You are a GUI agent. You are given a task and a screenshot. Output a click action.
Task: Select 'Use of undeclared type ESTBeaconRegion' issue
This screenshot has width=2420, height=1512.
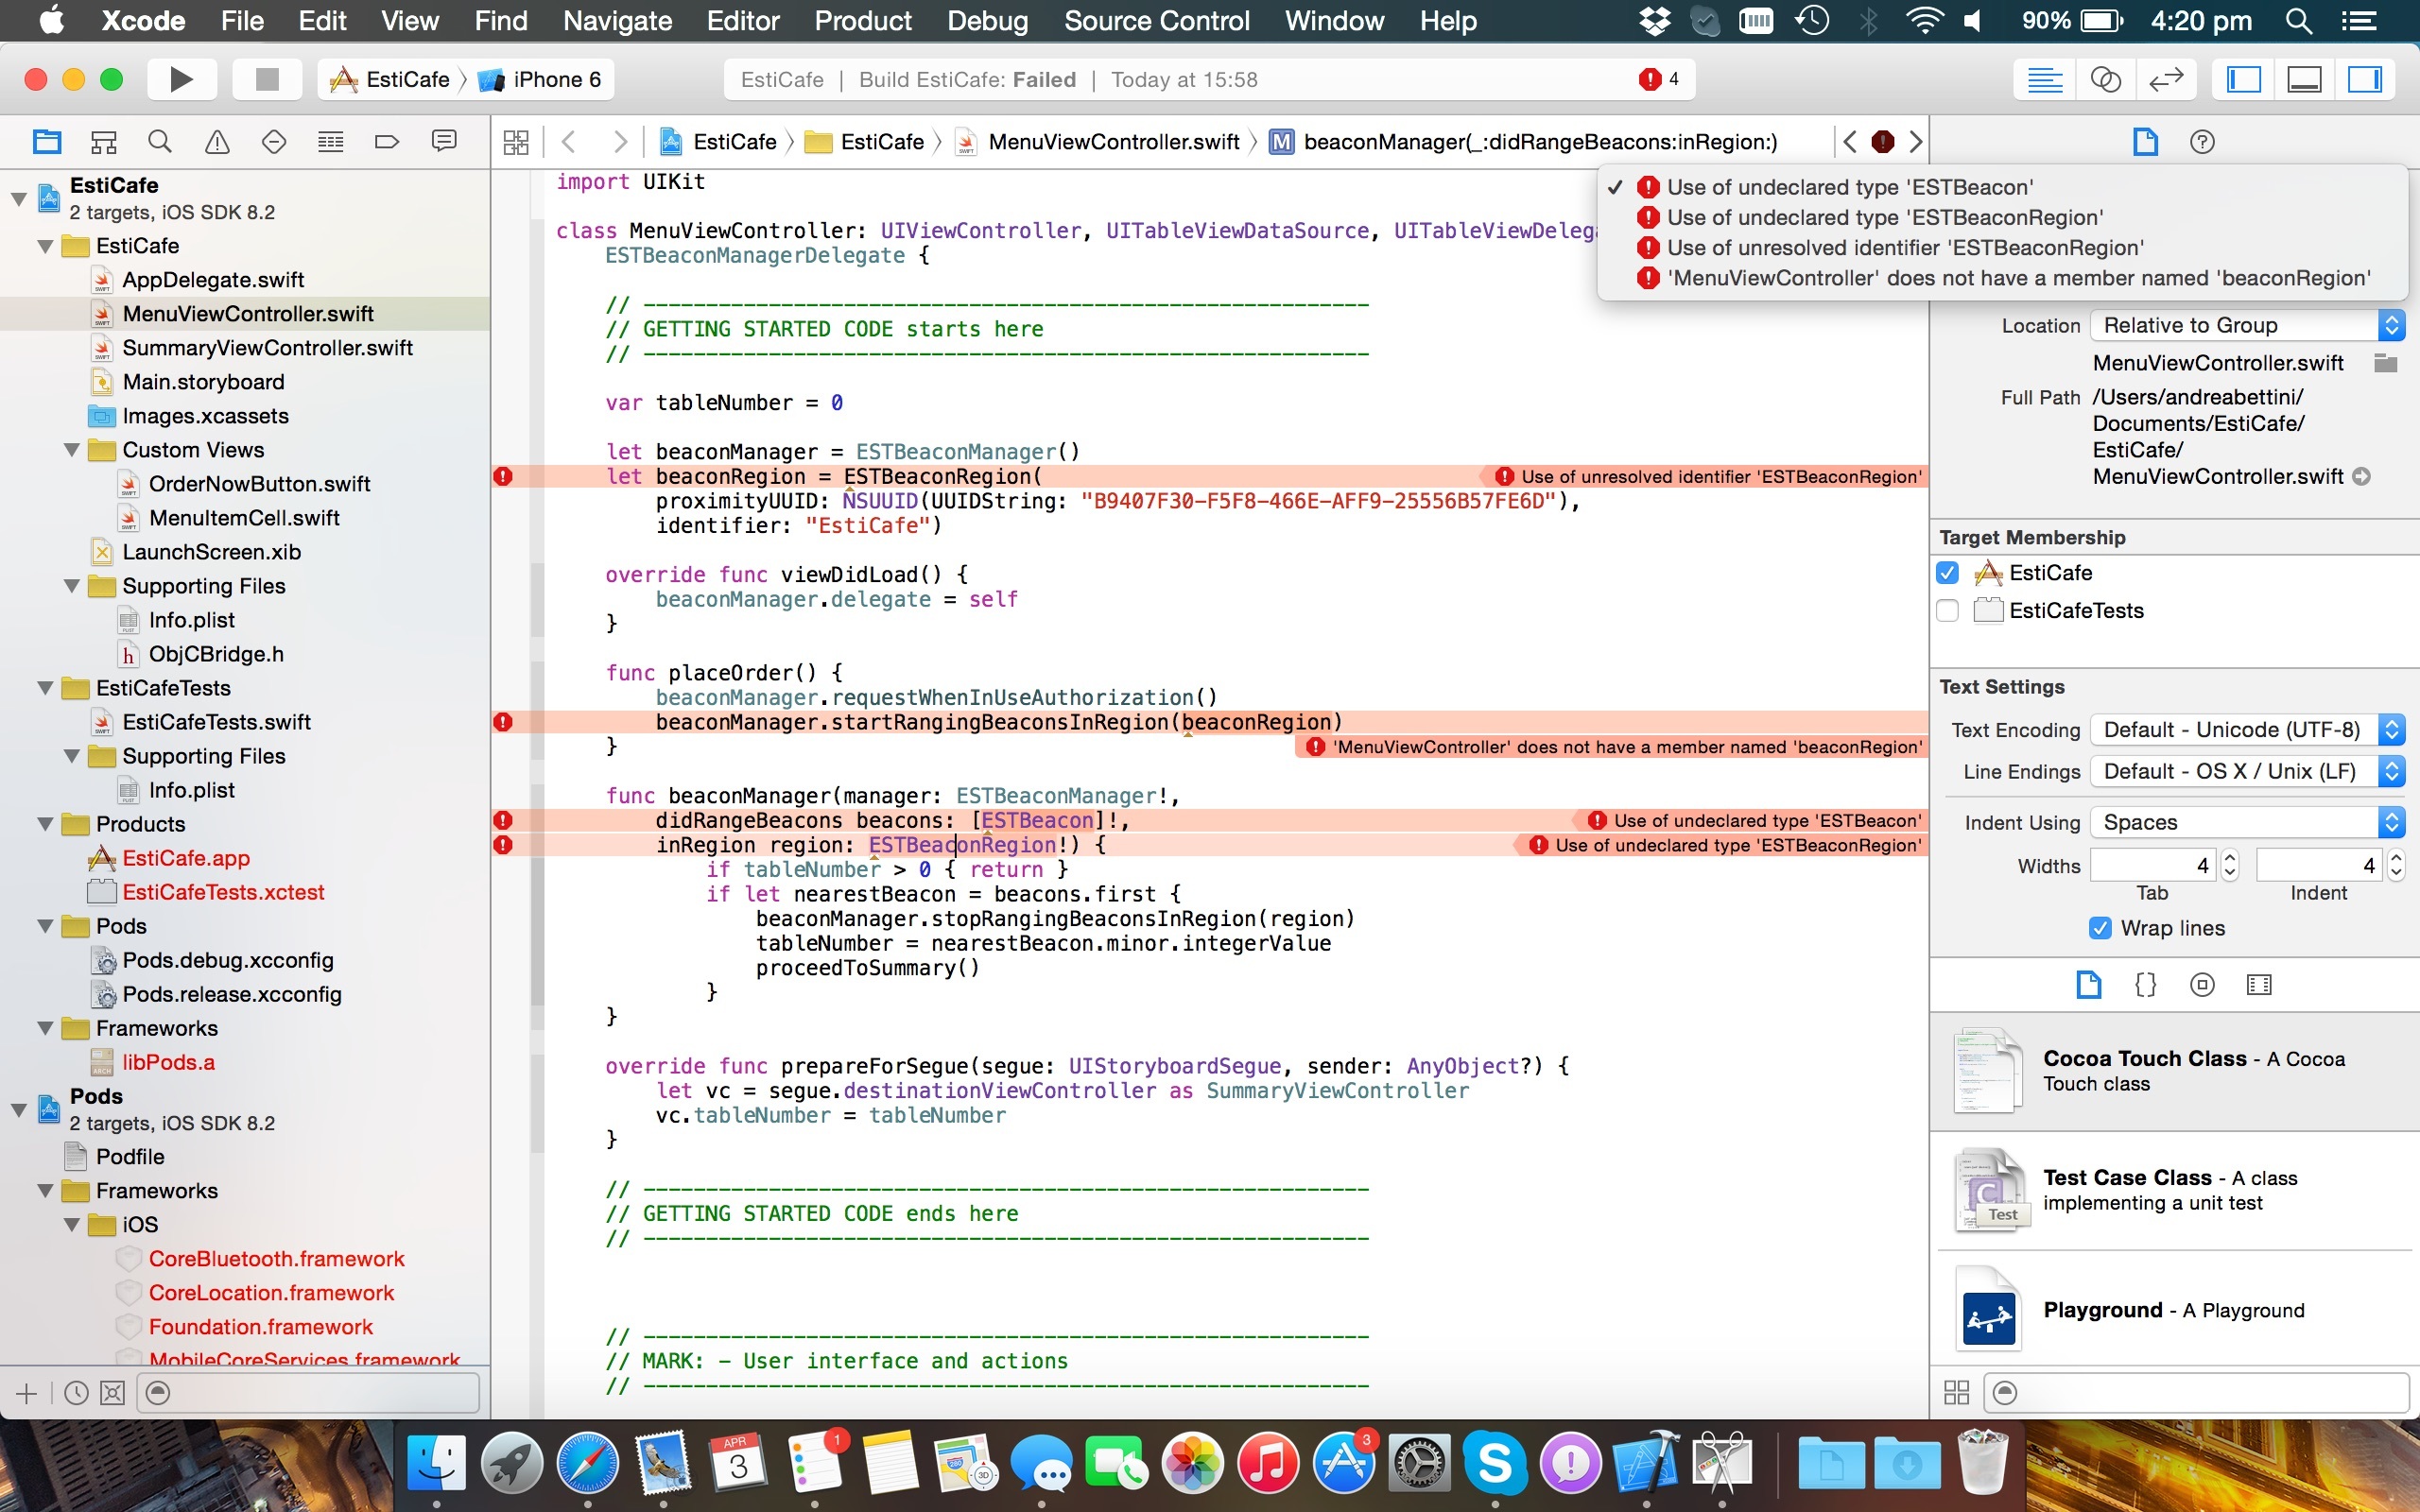point(1884,218)
